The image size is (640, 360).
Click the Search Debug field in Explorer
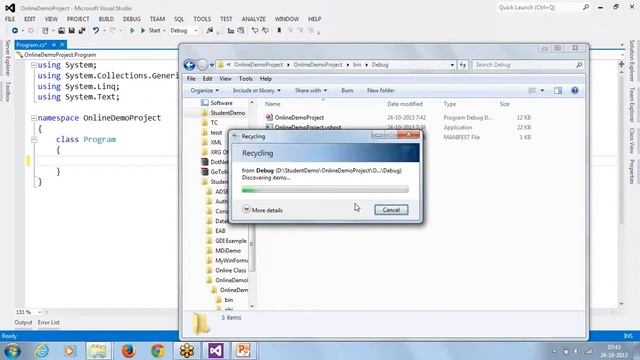(x=527, y=65)
